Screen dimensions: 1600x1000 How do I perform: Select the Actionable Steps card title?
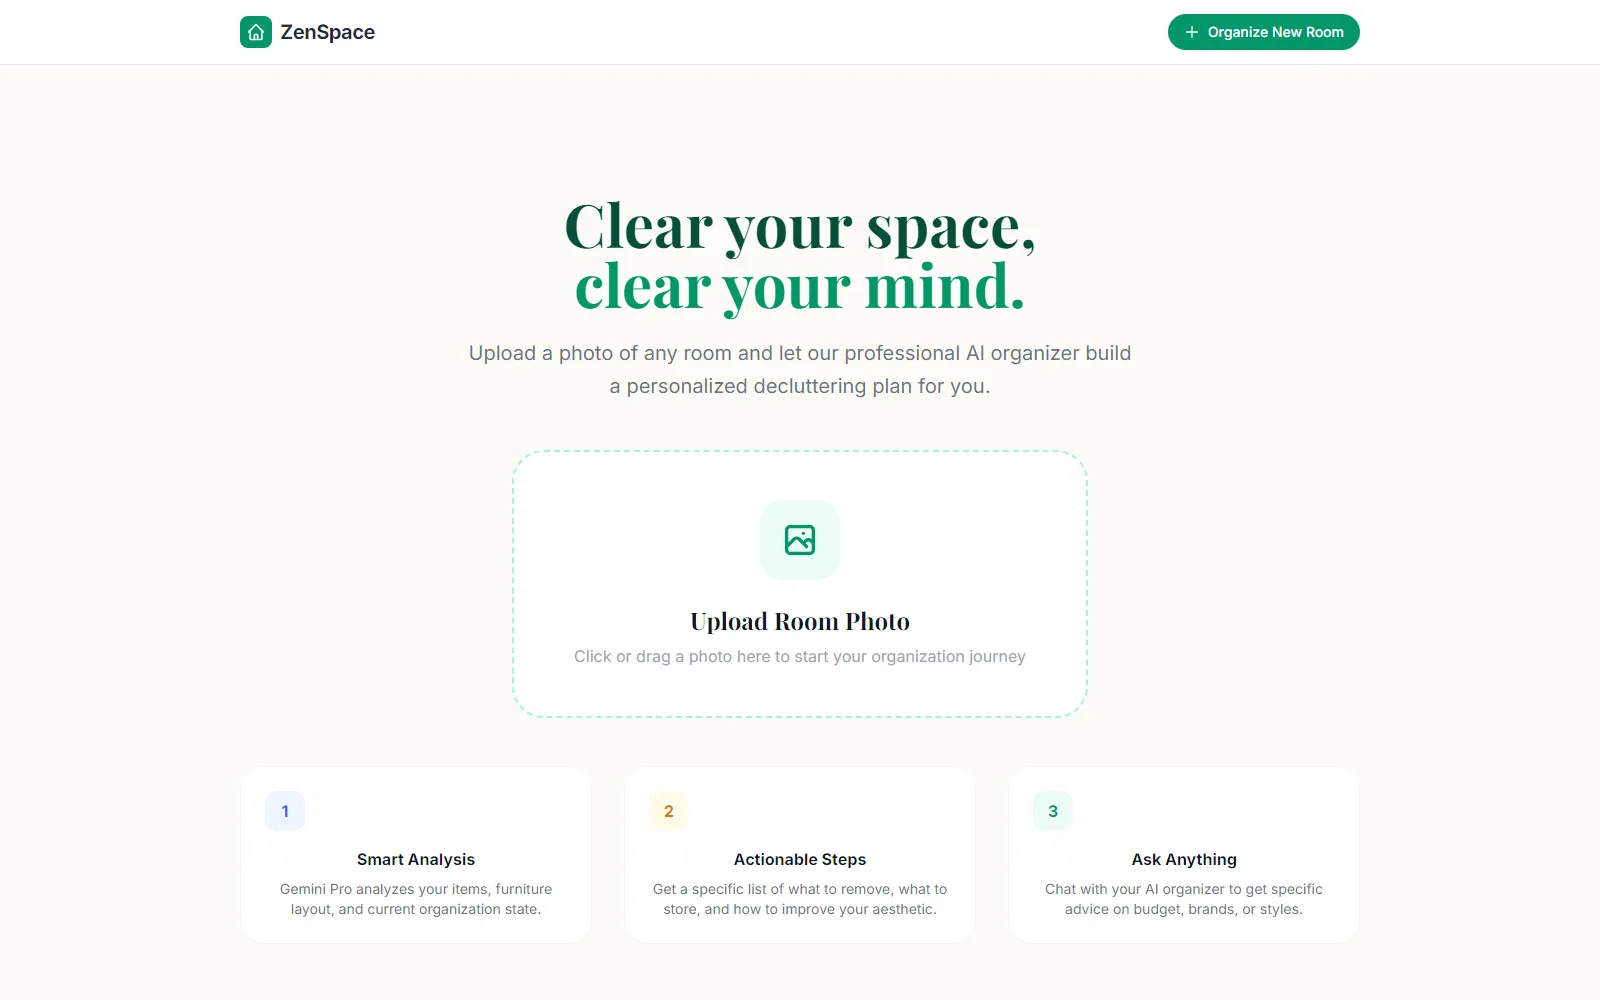coord(800,859)
